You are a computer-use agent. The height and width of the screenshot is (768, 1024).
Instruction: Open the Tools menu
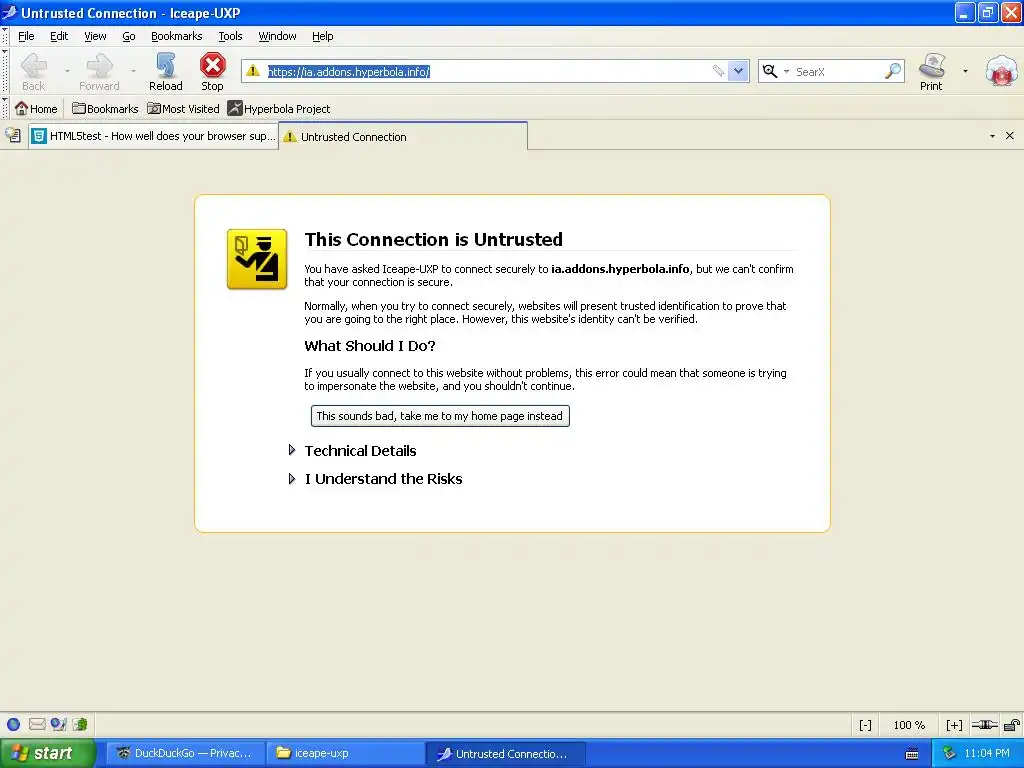pyautogui.click(x=230, y=36)
